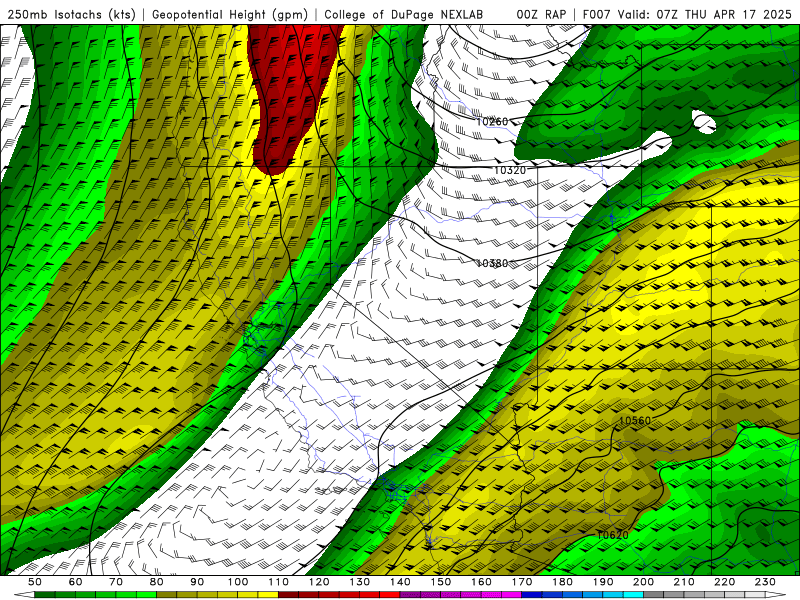This screenshot has height=600, width=800.
Task: Click the 110 value on the color scale
Action: click(279, 582)
